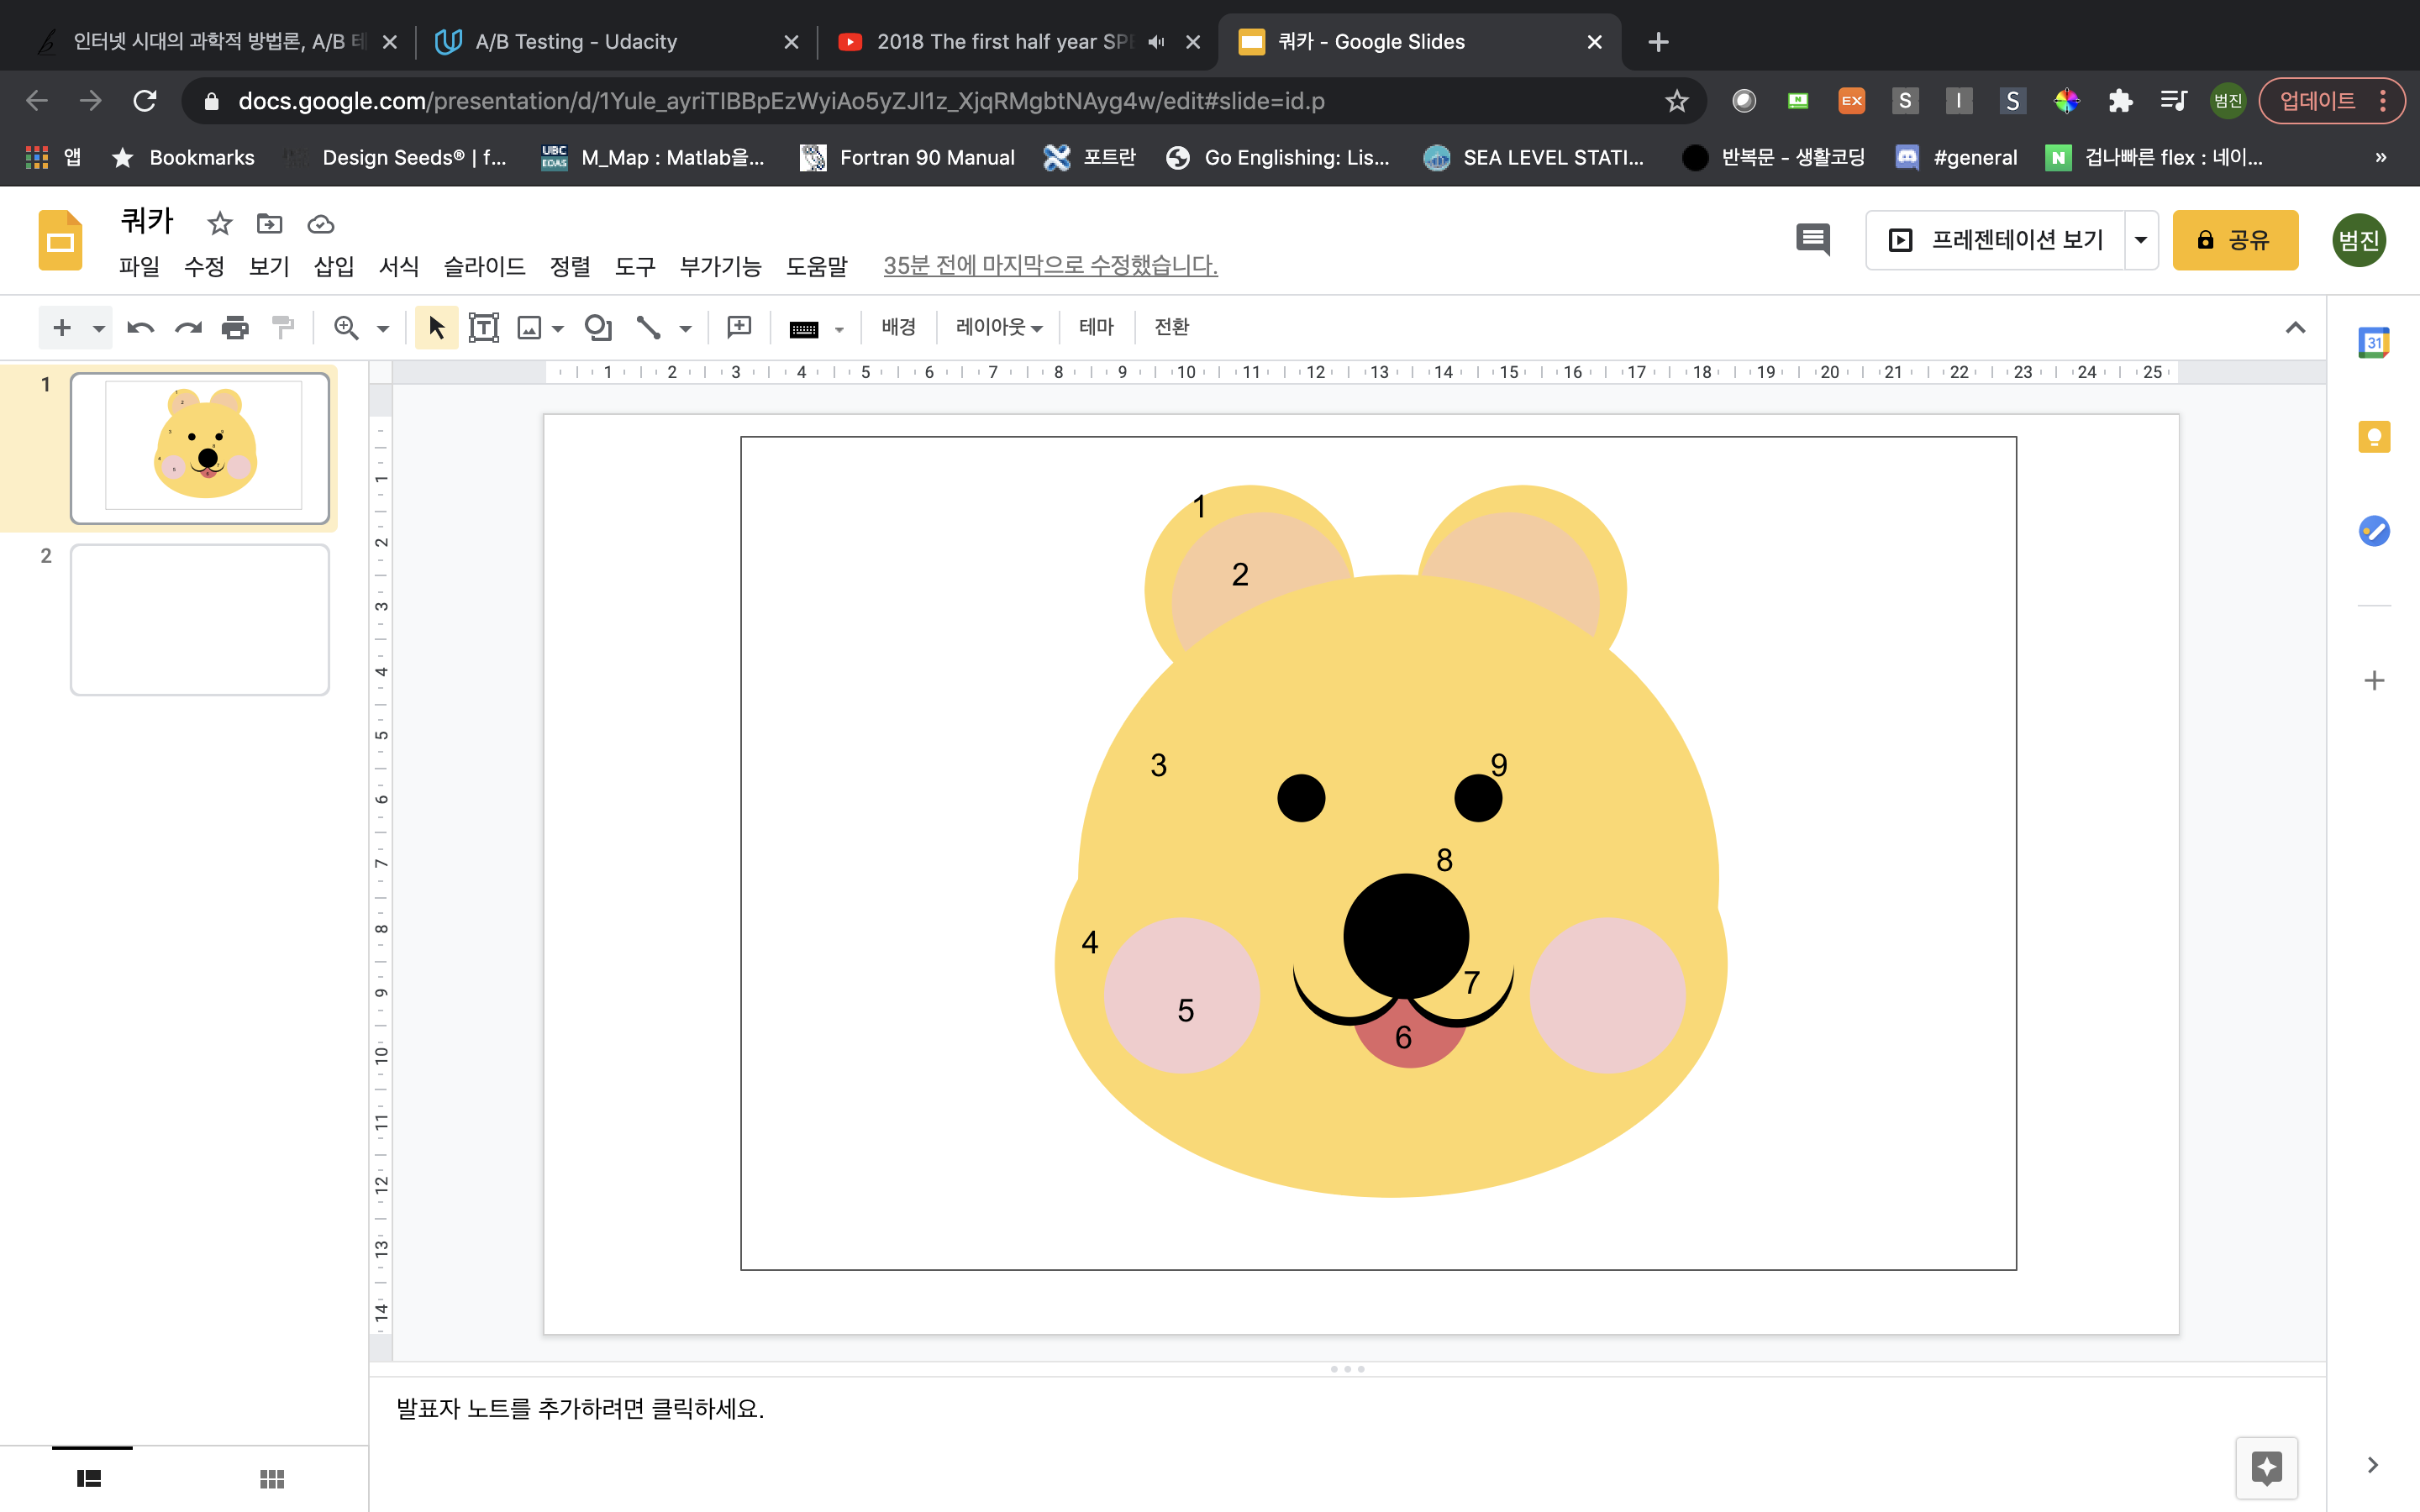2420x1512 pixels.
Task: Show more bookmarks chevron
Action: 2381,157
